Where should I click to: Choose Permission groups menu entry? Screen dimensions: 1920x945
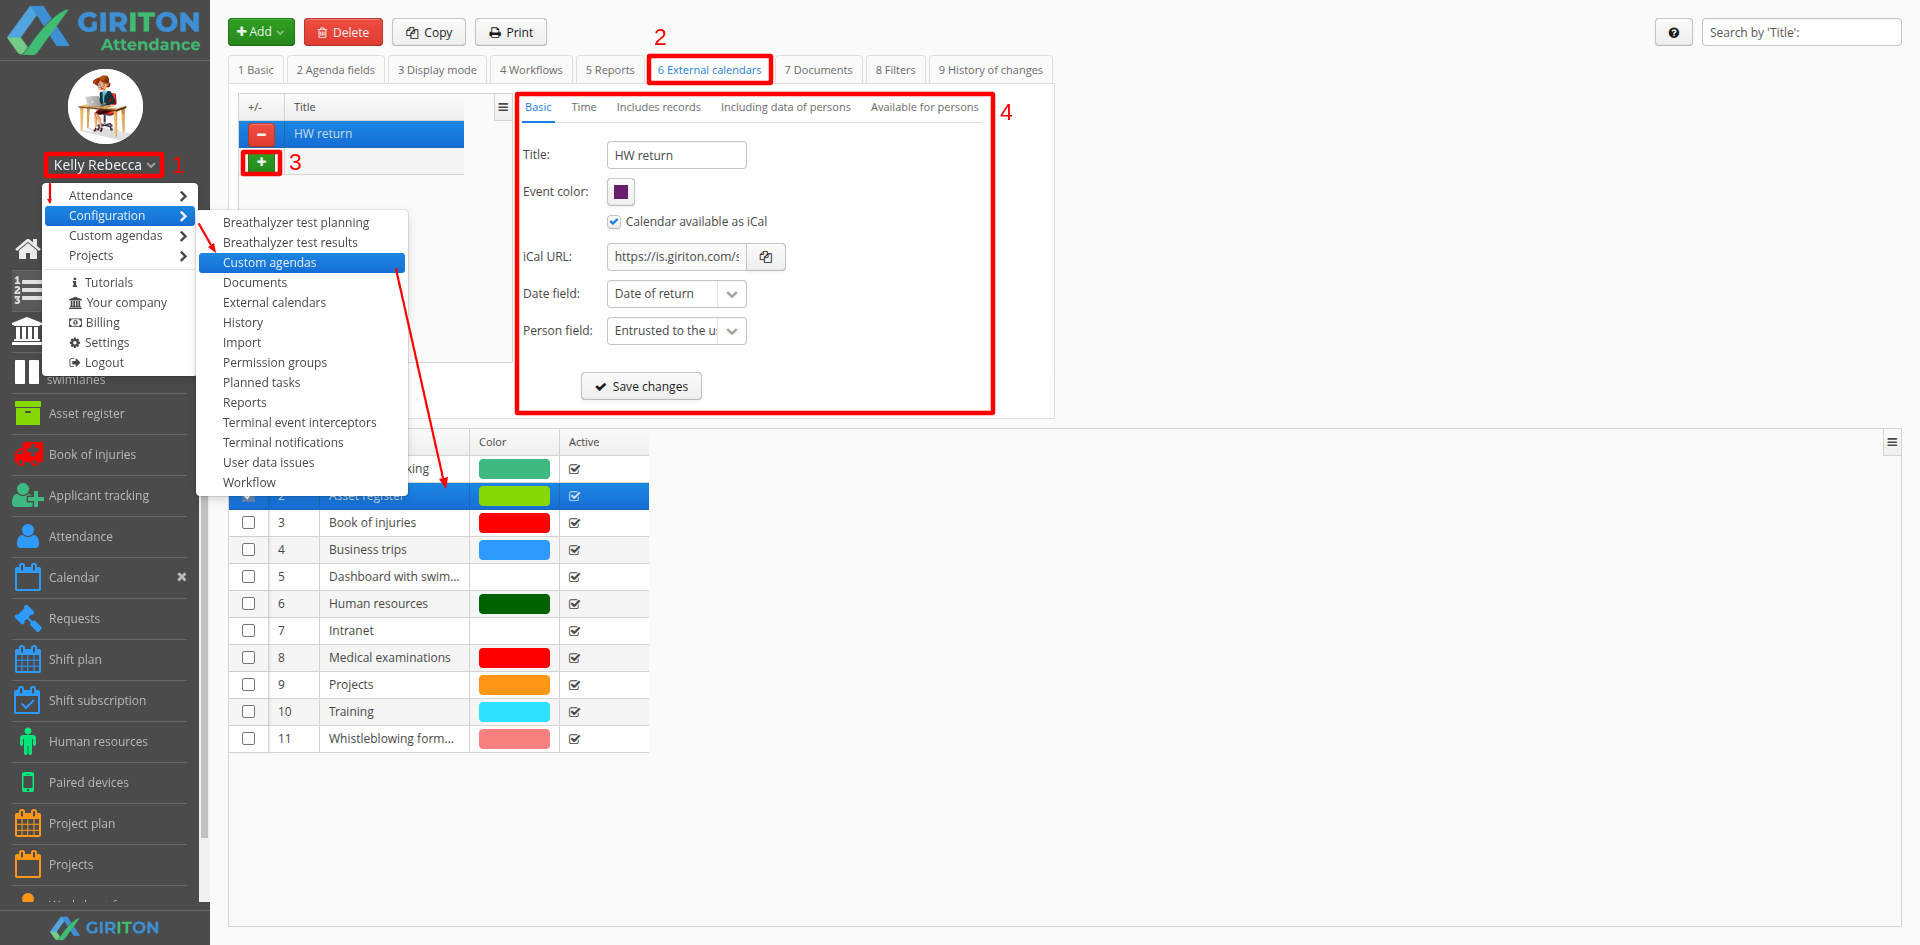275,363
